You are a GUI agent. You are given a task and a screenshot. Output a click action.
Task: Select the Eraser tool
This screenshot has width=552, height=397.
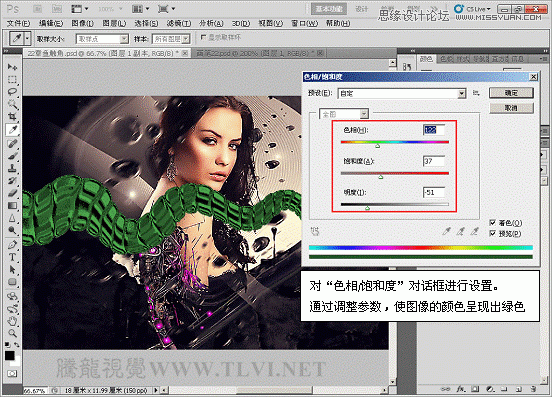point(12,193)
